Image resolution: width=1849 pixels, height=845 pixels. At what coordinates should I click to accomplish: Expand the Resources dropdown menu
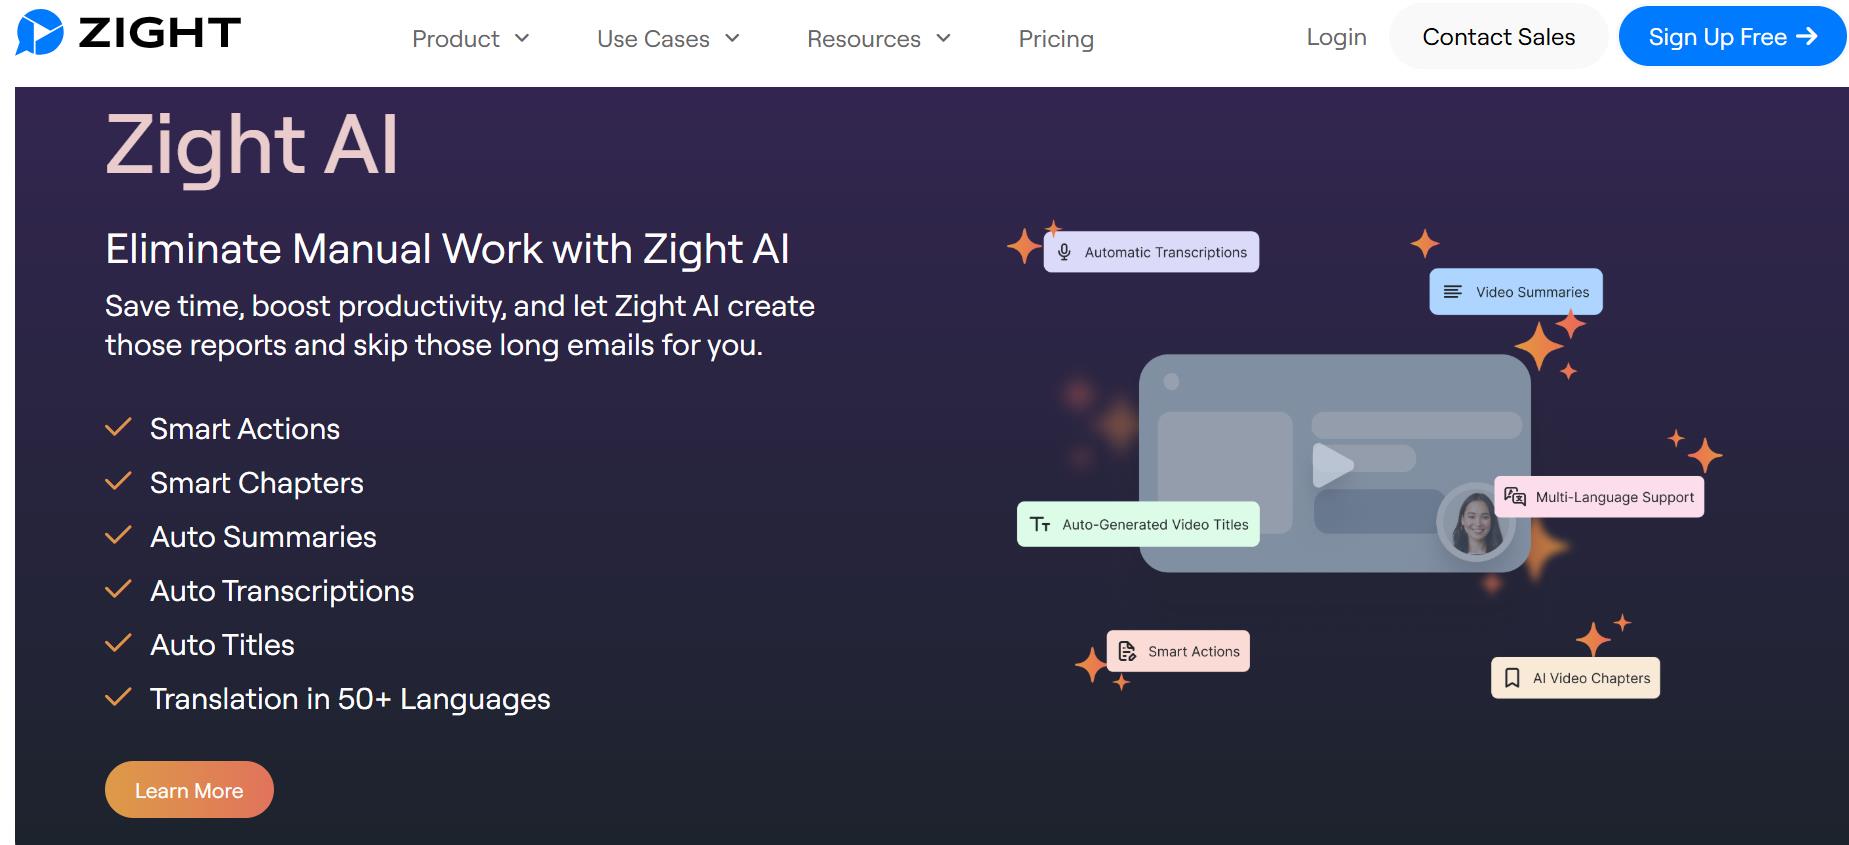(878, 39)
